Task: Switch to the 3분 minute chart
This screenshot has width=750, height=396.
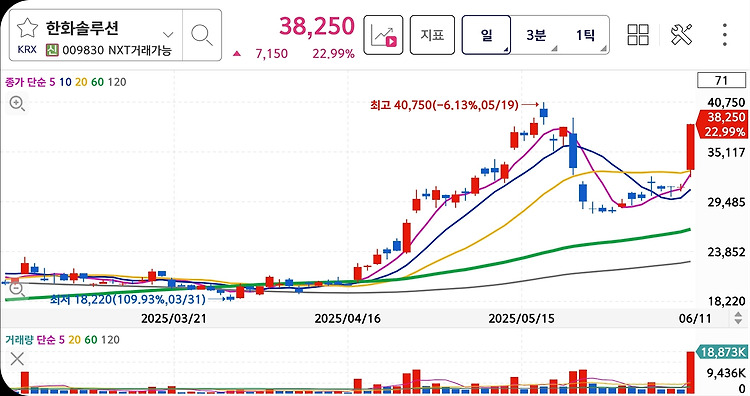Action: (536, 35)
